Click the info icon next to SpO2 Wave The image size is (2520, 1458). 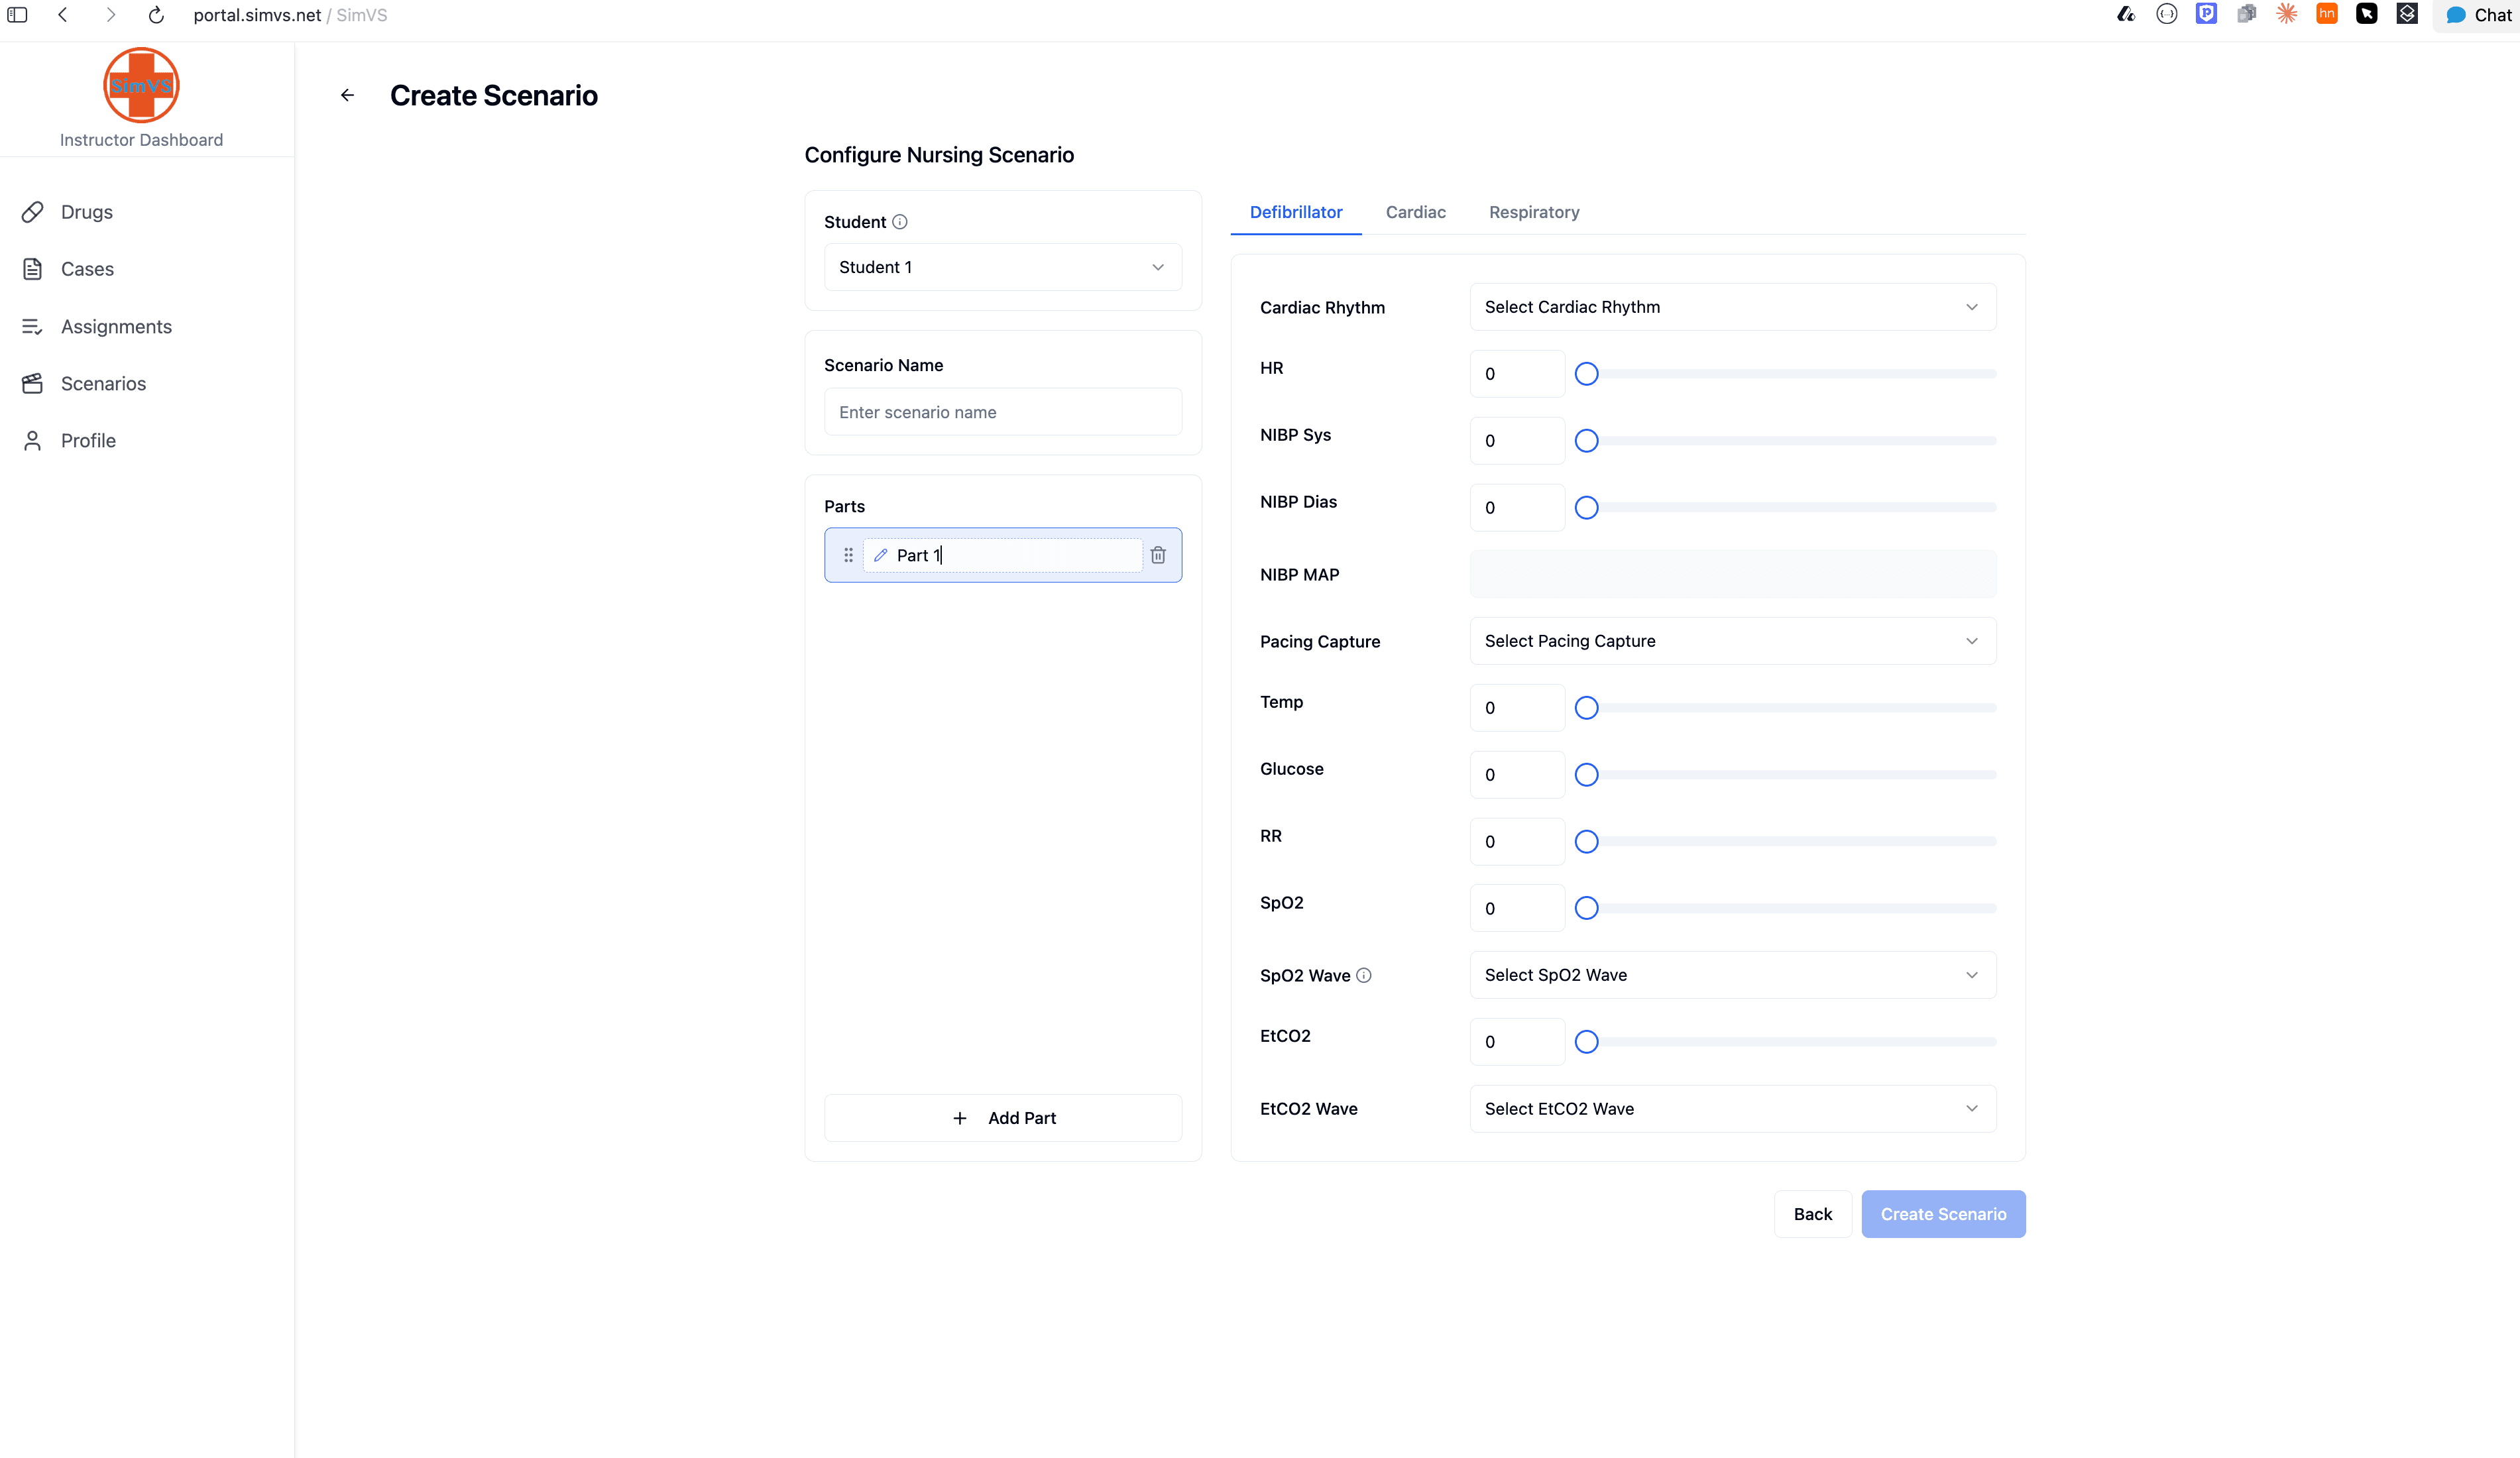[x=1365, y=975]
